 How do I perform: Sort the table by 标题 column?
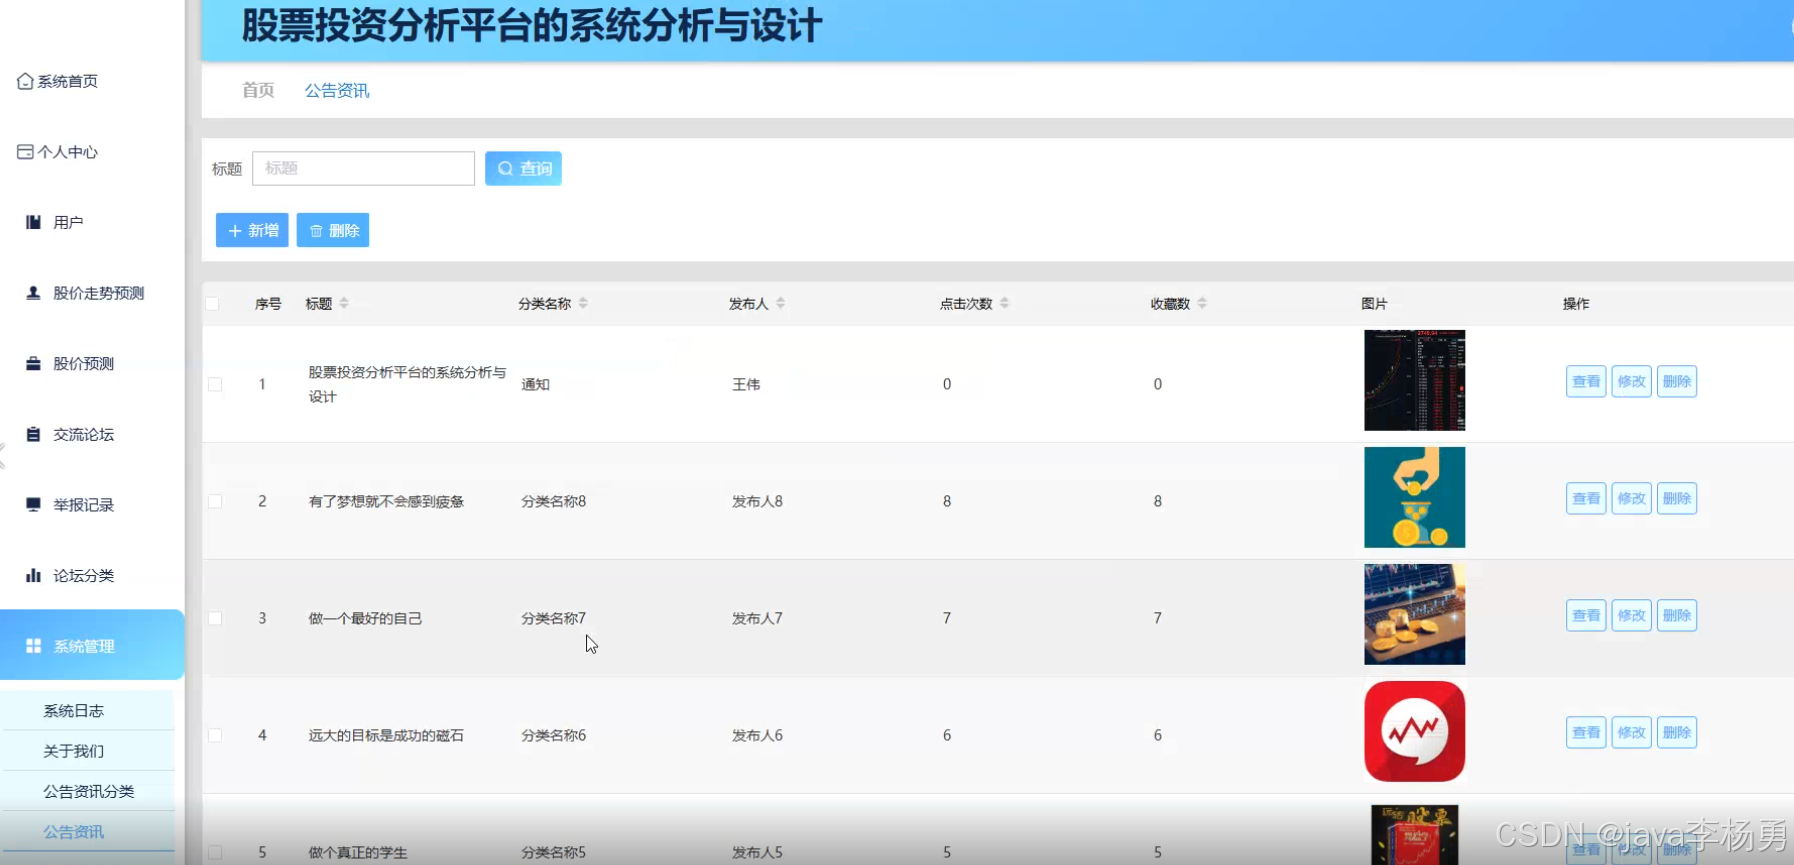(343, 303)
